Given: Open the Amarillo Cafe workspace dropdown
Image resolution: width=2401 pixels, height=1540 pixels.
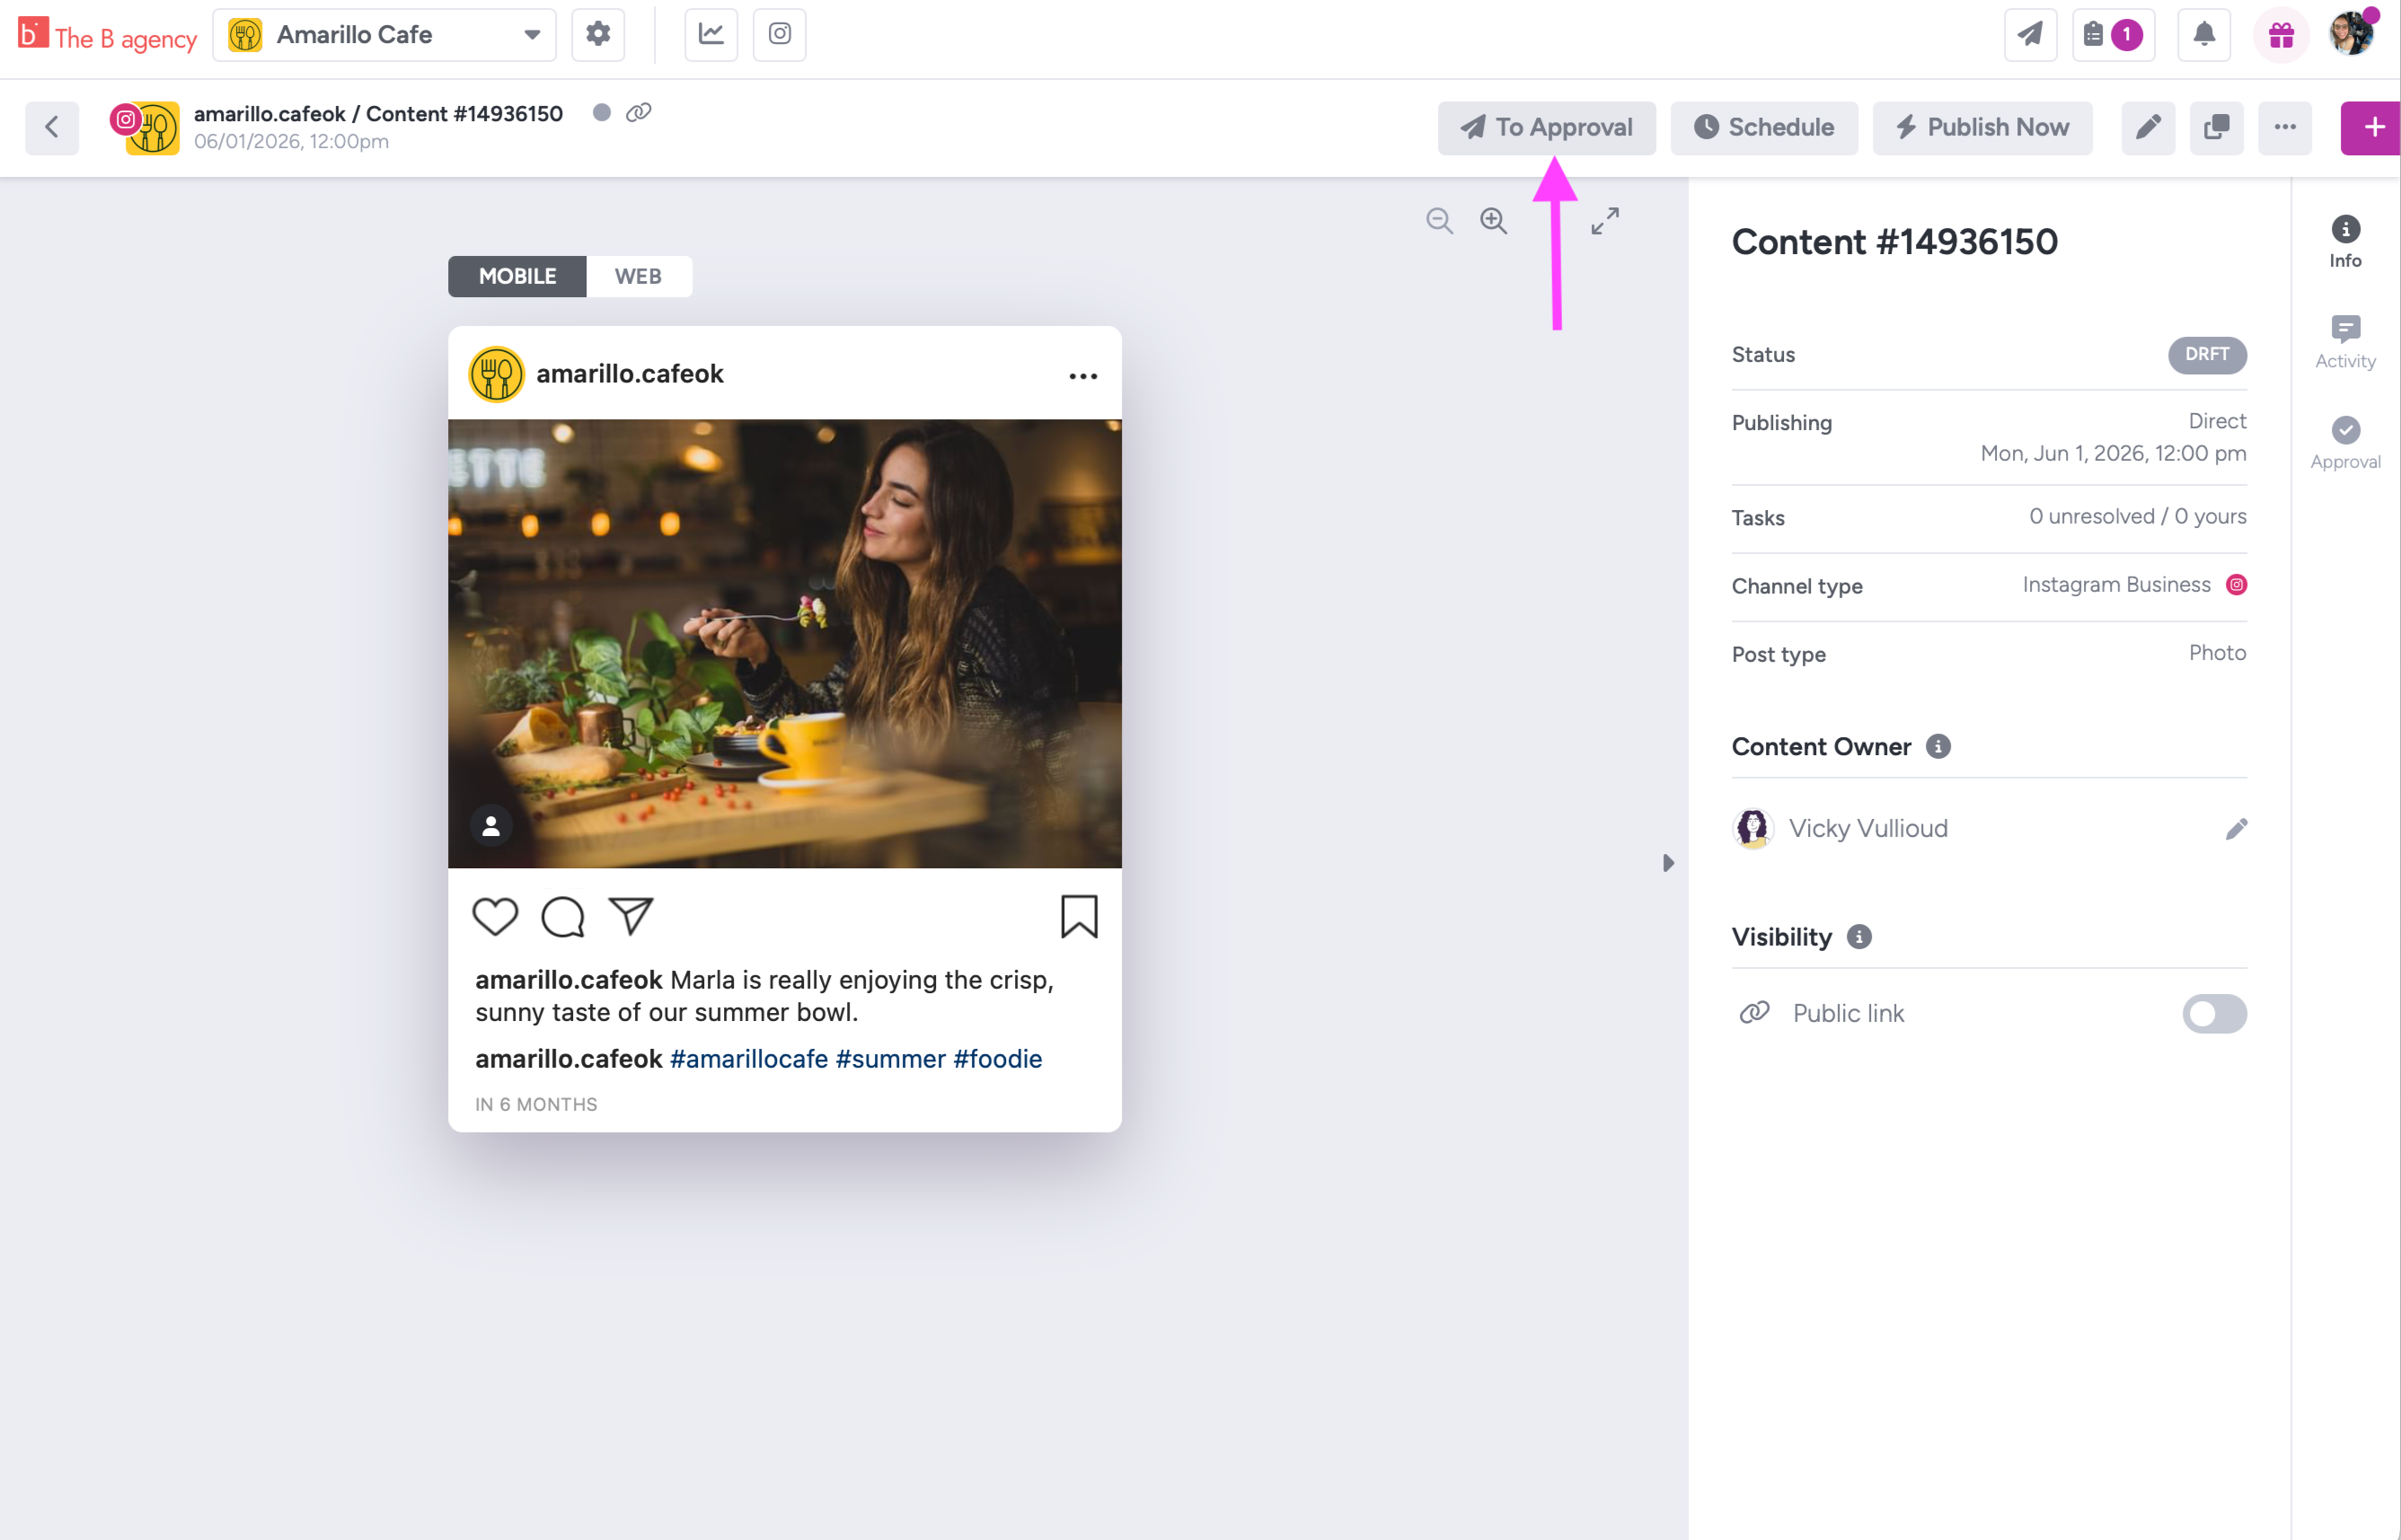Looking at the screenshot, I should pos(385,35).
